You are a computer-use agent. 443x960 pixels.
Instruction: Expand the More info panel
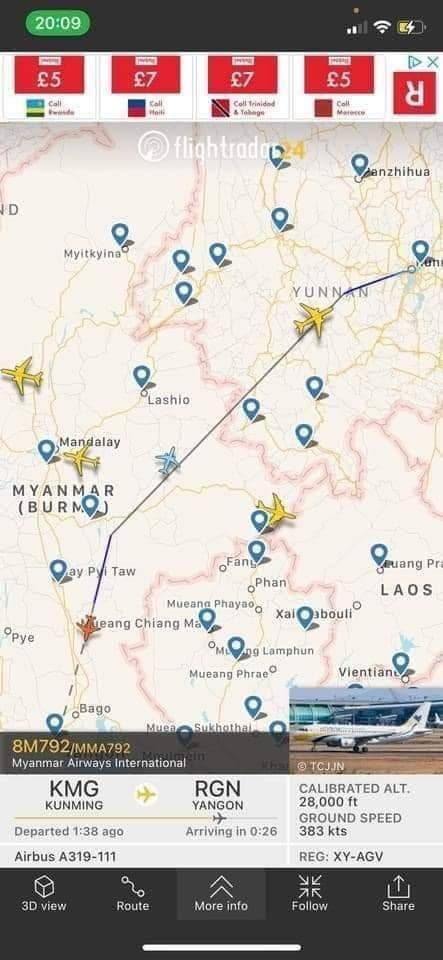coord(222,893)
